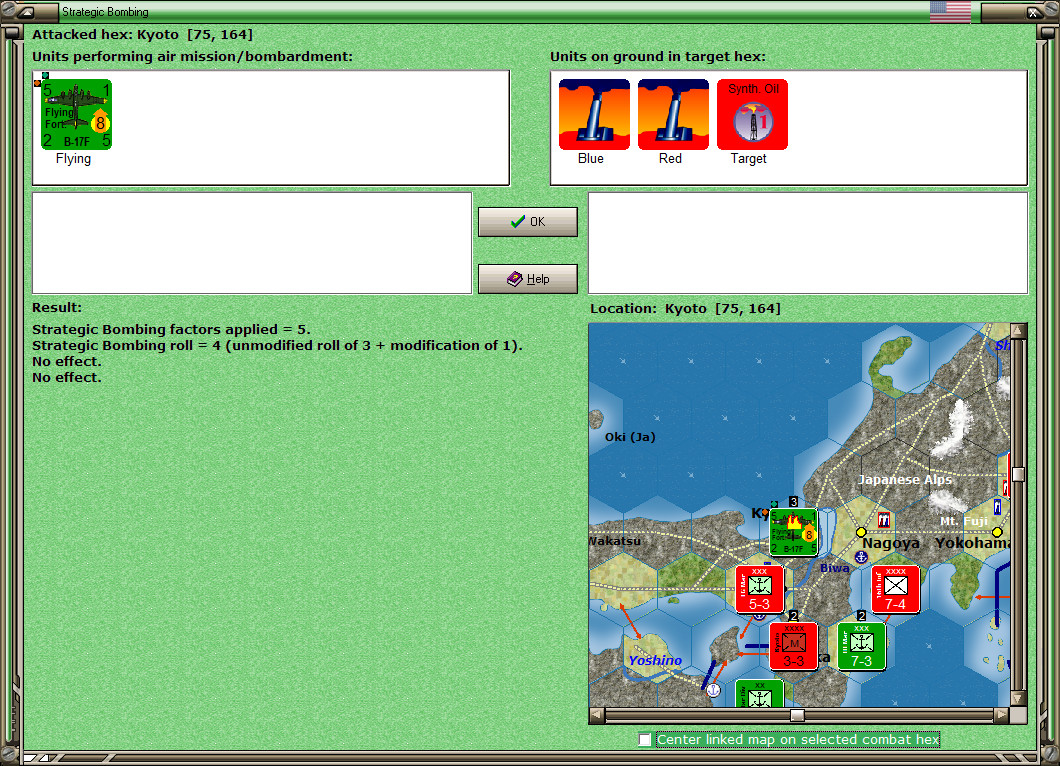Click the Blue factory icon
The width and height of the screenshot is (1060, 766).
[x=594, y=114]
